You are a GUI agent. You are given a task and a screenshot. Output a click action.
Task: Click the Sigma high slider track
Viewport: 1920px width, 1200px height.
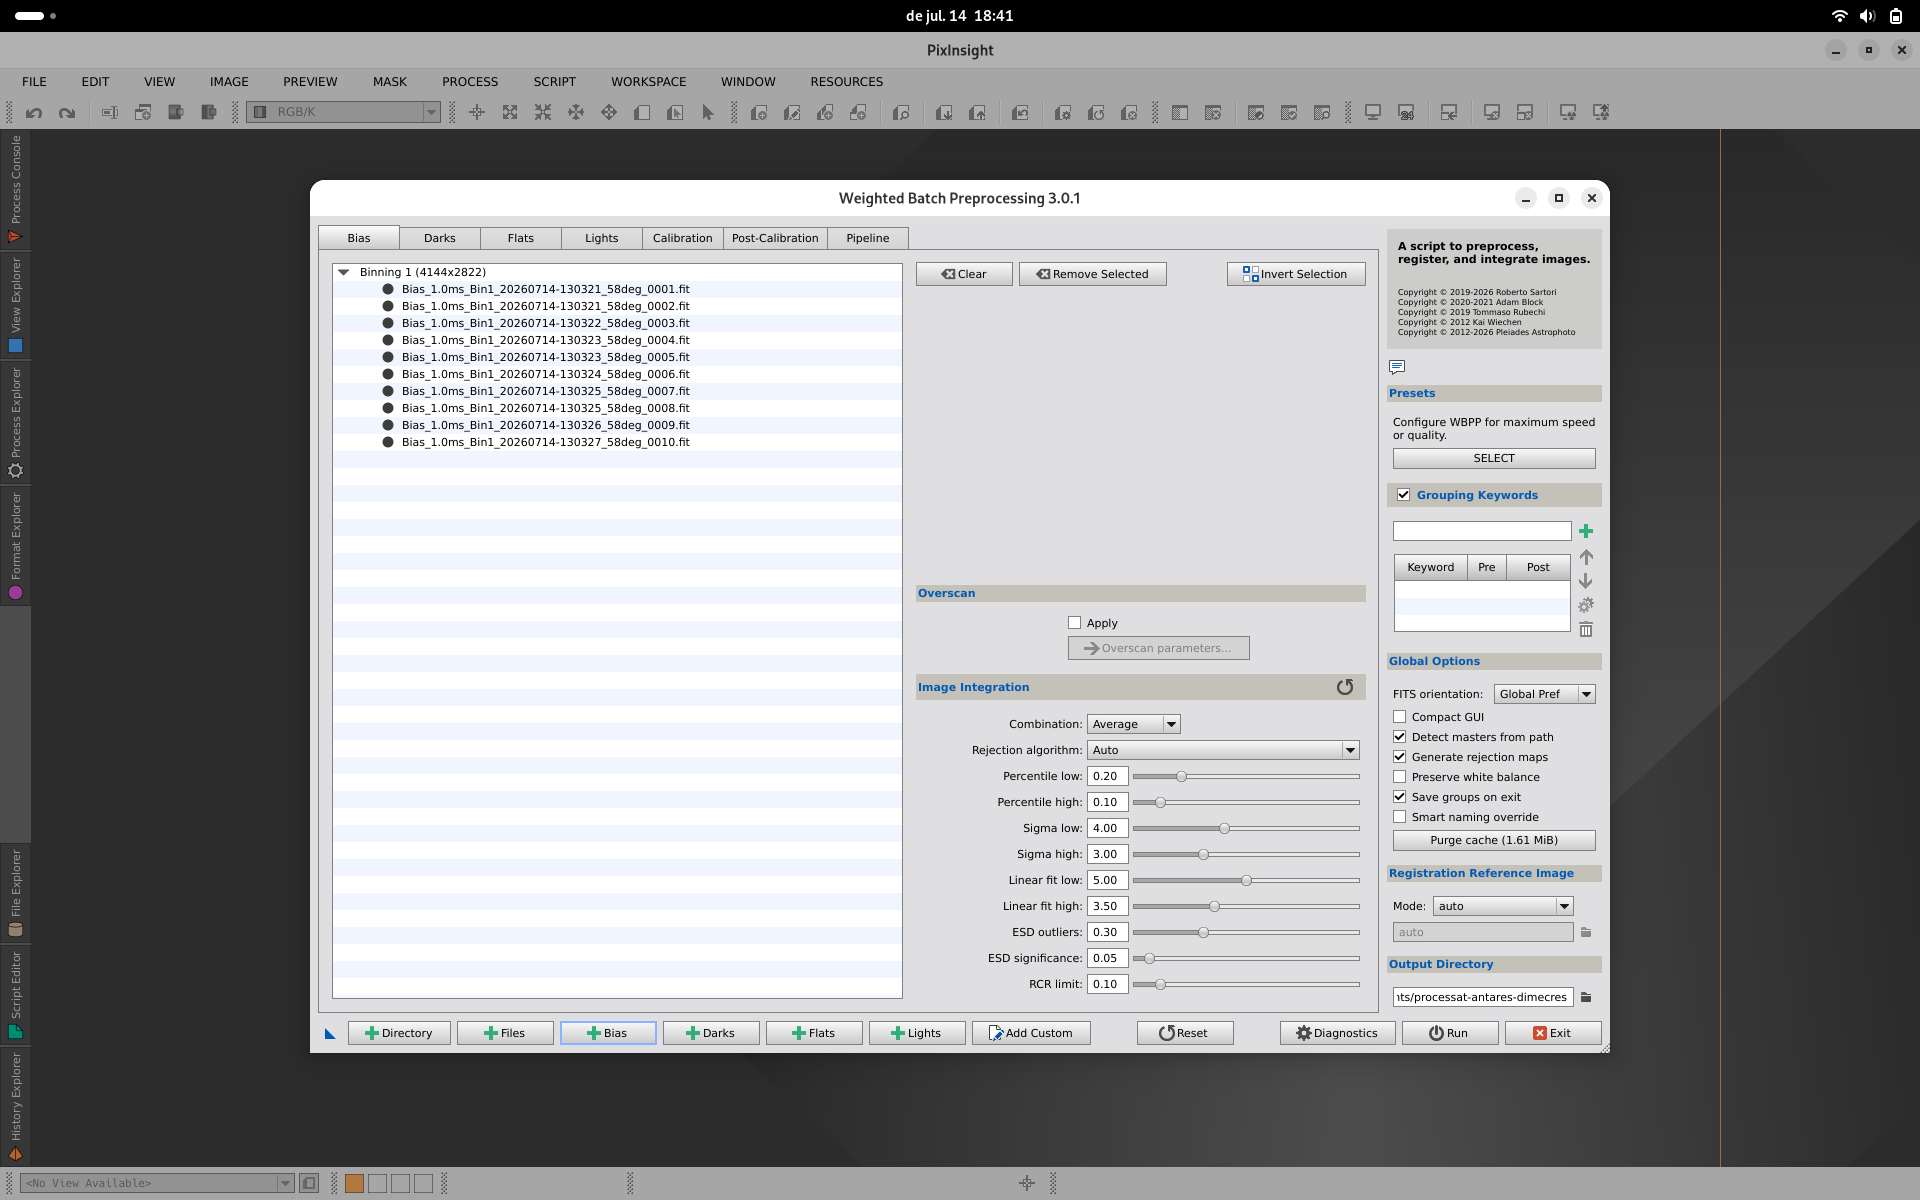coord(1246,854)
